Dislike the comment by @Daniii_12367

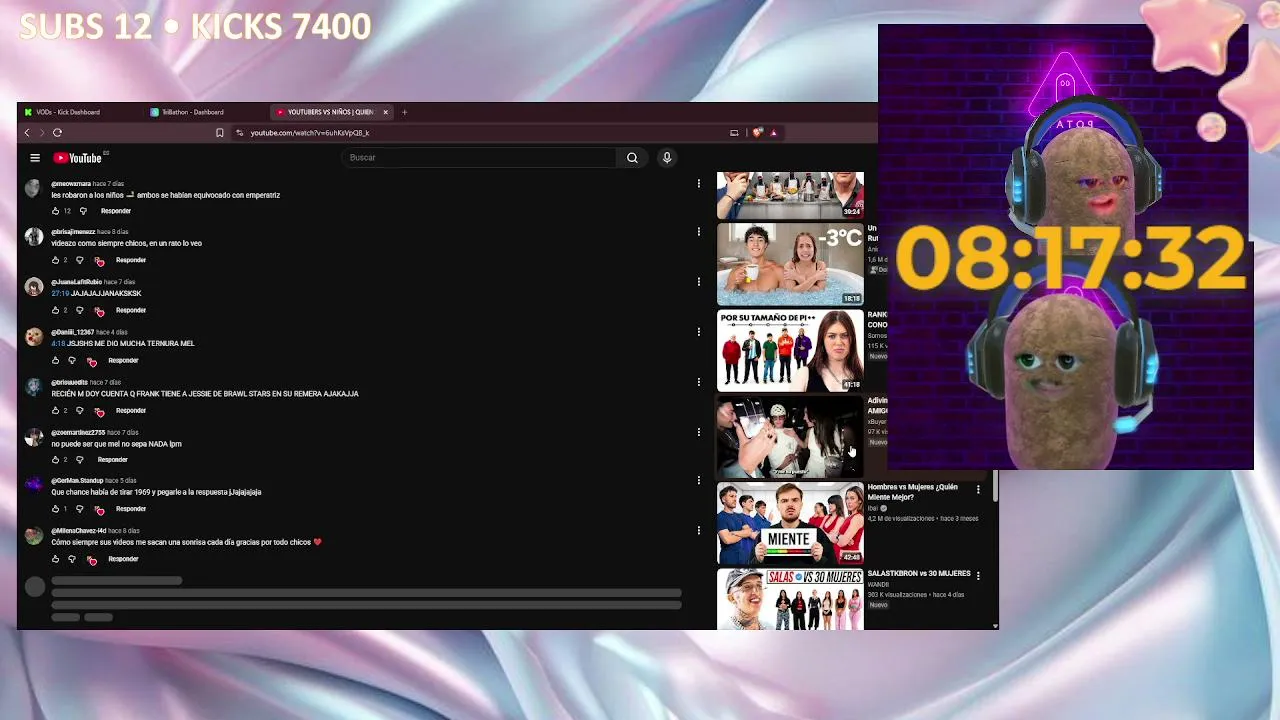coord(72,360)
